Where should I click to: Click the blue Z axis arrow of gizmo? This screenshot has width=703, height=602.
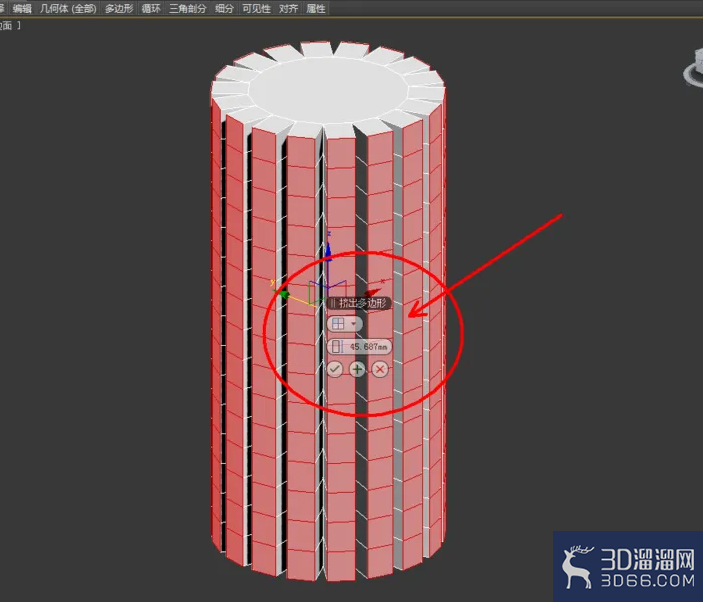point(329,252)
